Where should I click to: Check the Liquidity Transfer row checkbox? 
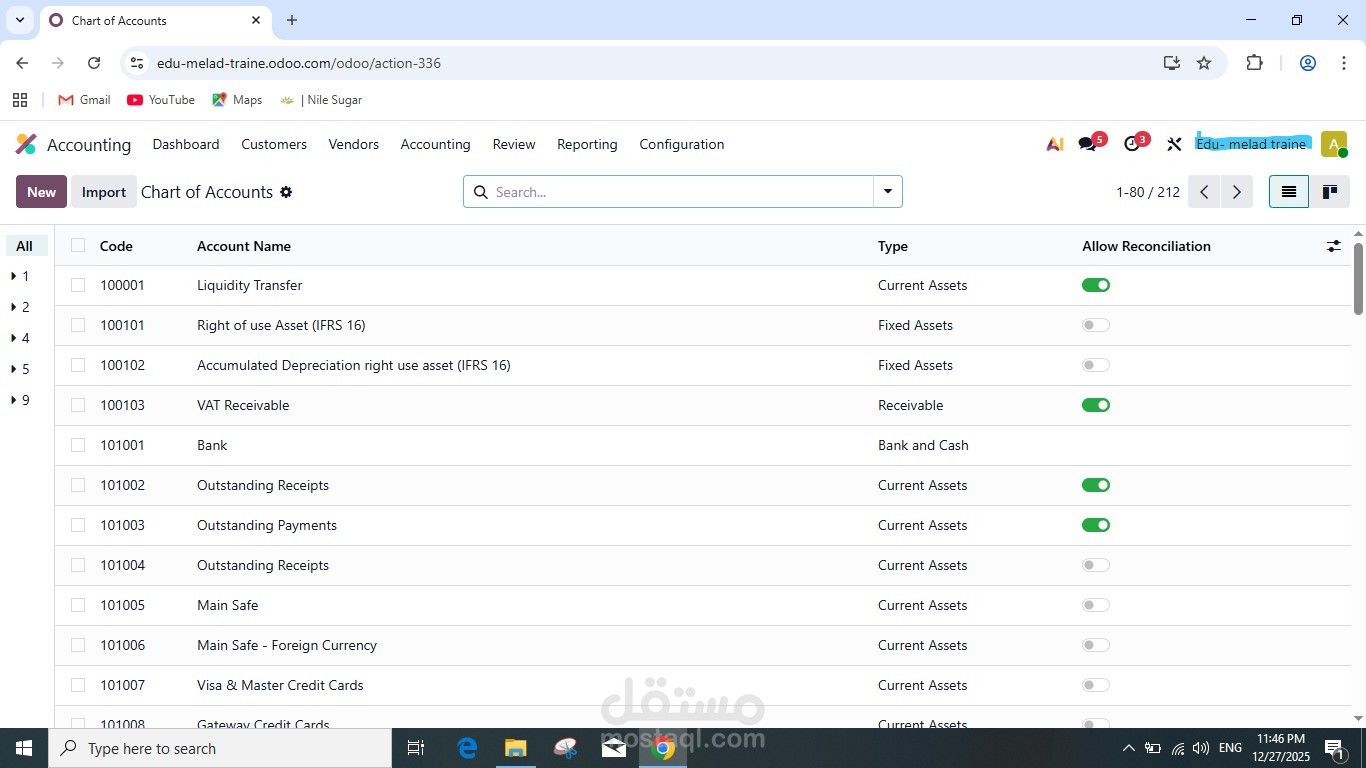(x=78, y=285)
